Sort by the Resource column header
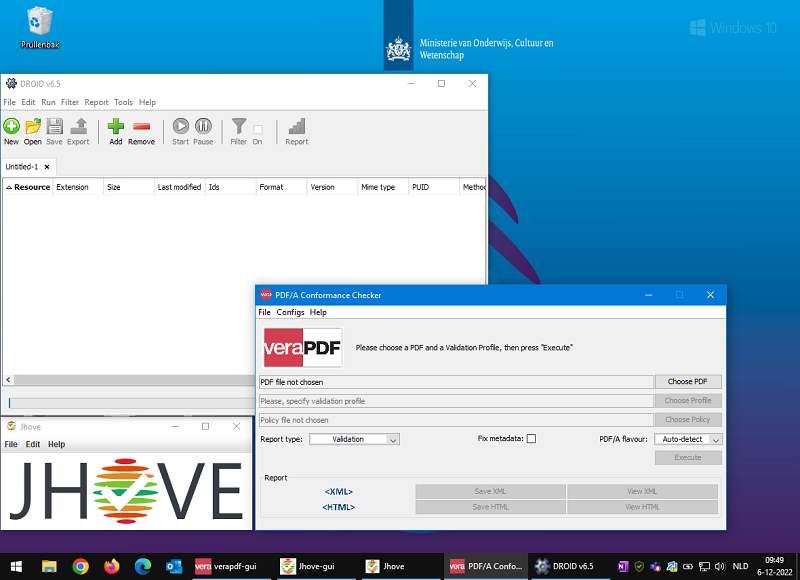The image size is (800, 580). (x=28, y=187)
